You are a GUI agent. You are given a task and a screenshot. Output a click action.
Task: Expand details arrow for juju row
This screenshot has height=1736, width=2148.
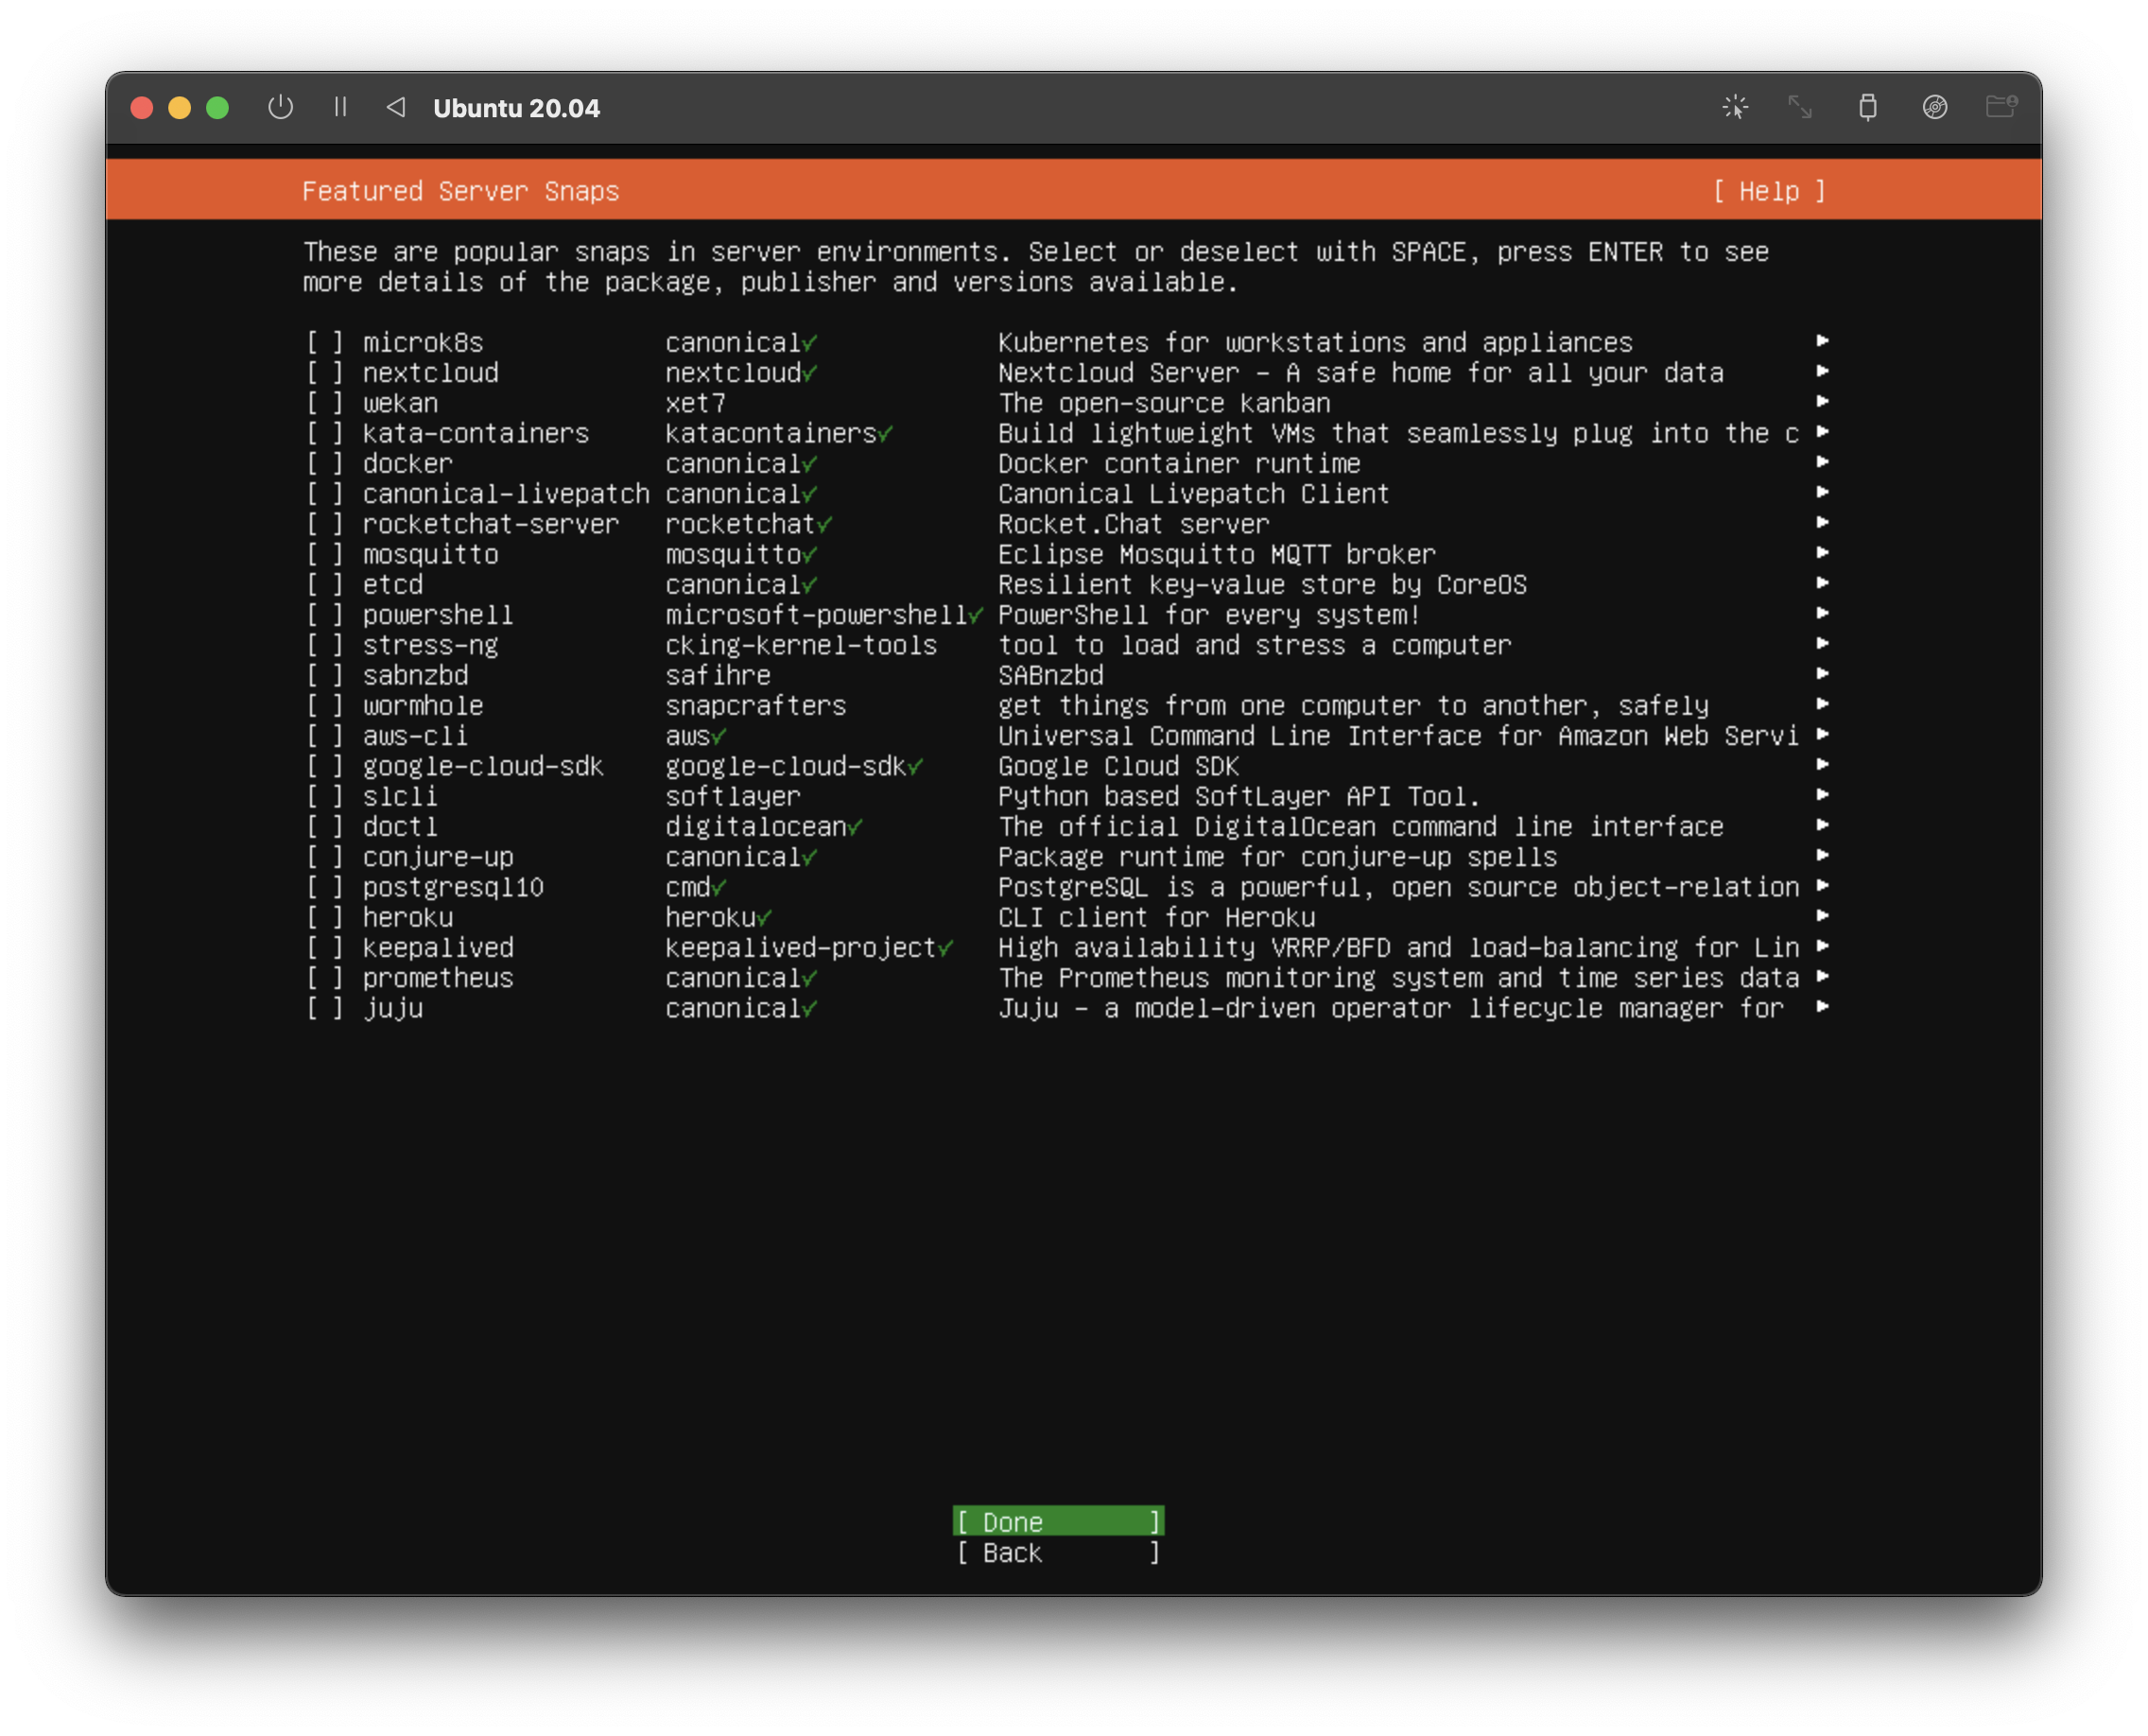pyautogui.click(x=1822, y=1007)
